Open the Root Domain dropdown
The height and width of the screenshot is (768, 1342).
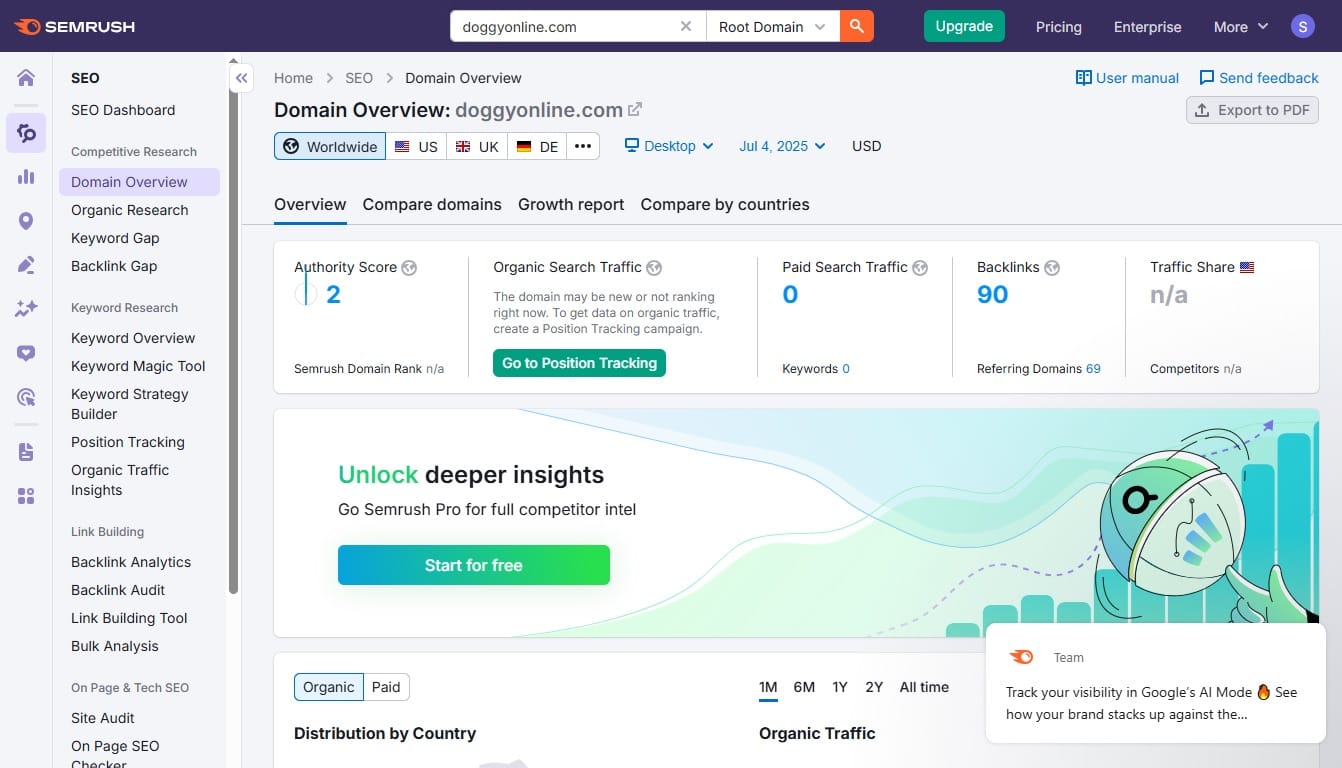coord(773,27)
